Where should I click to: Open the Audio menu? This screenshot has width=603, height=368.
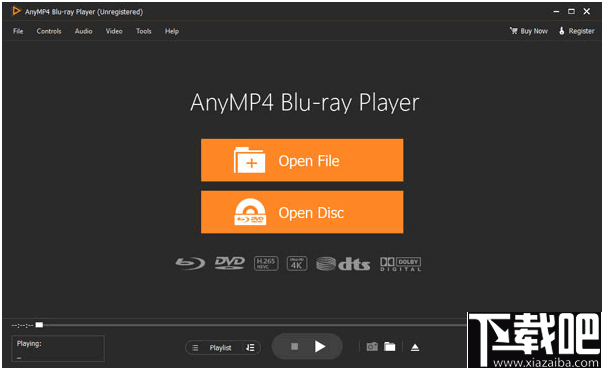(x=83, y=31)
